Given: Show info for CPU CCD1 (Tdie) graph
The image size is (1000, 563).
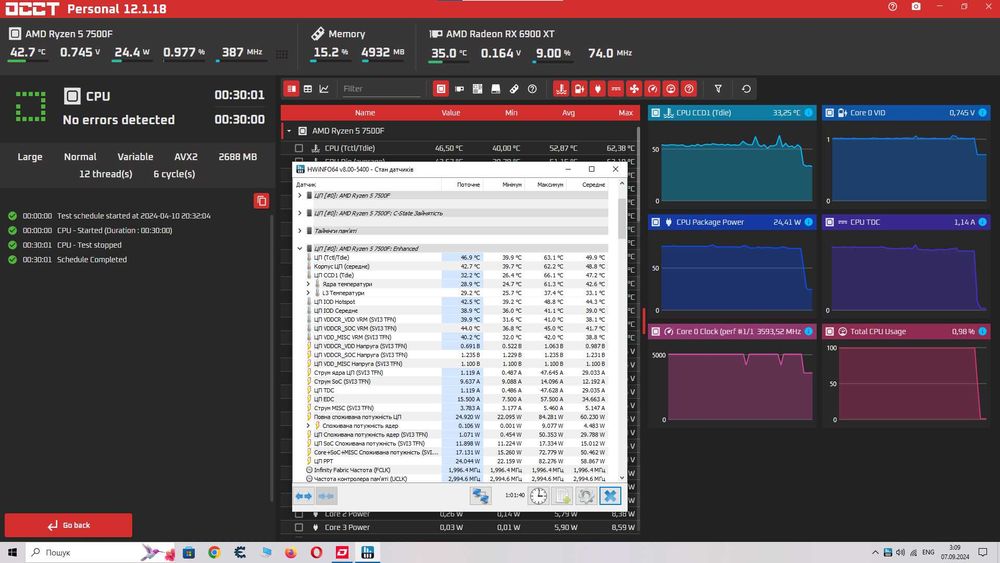Looking at the screenshot, I should 809,113.
